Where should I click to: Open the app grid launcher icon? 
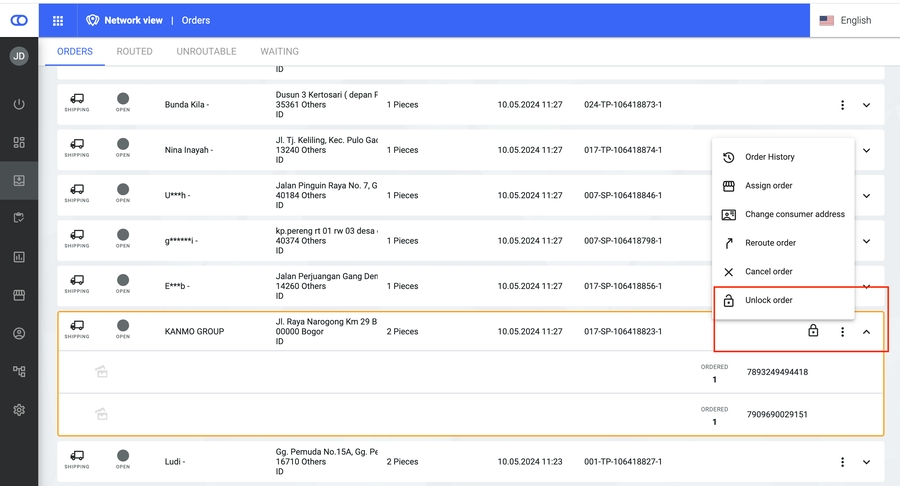(x=58, y=20)
